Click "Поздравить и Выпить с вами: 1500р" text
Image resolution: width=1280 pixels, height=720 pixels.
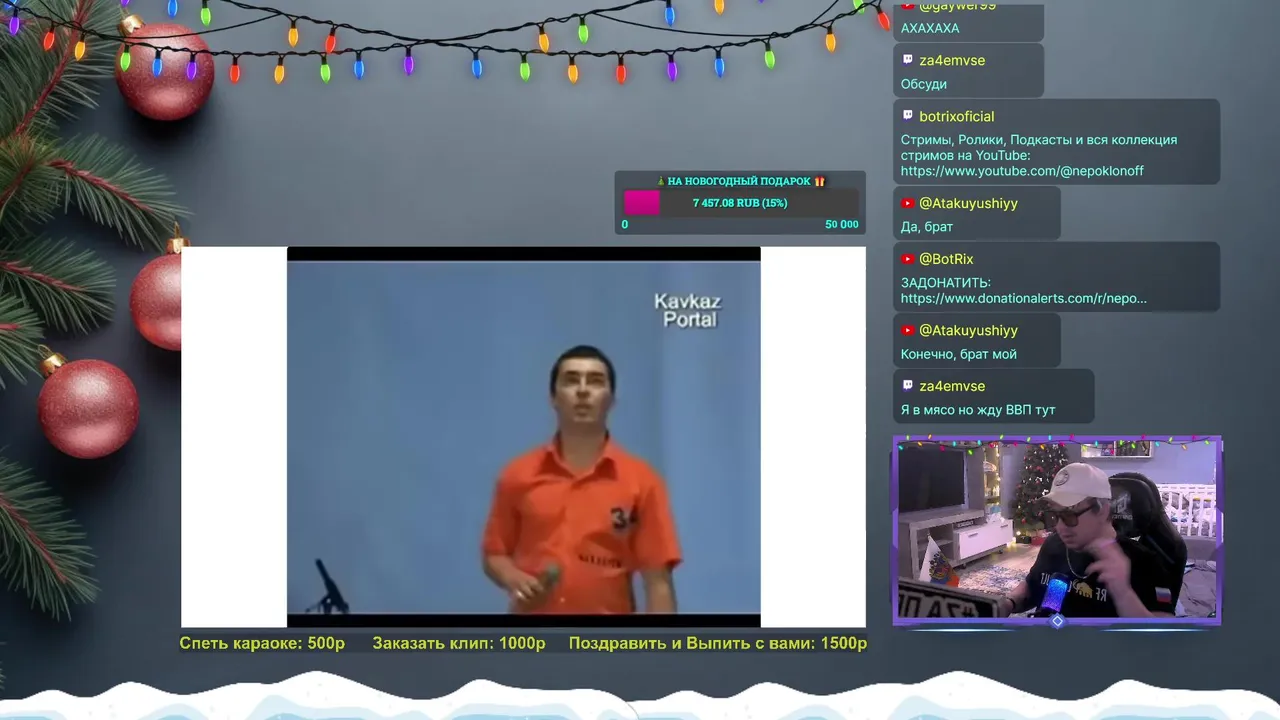coord(718,643)
